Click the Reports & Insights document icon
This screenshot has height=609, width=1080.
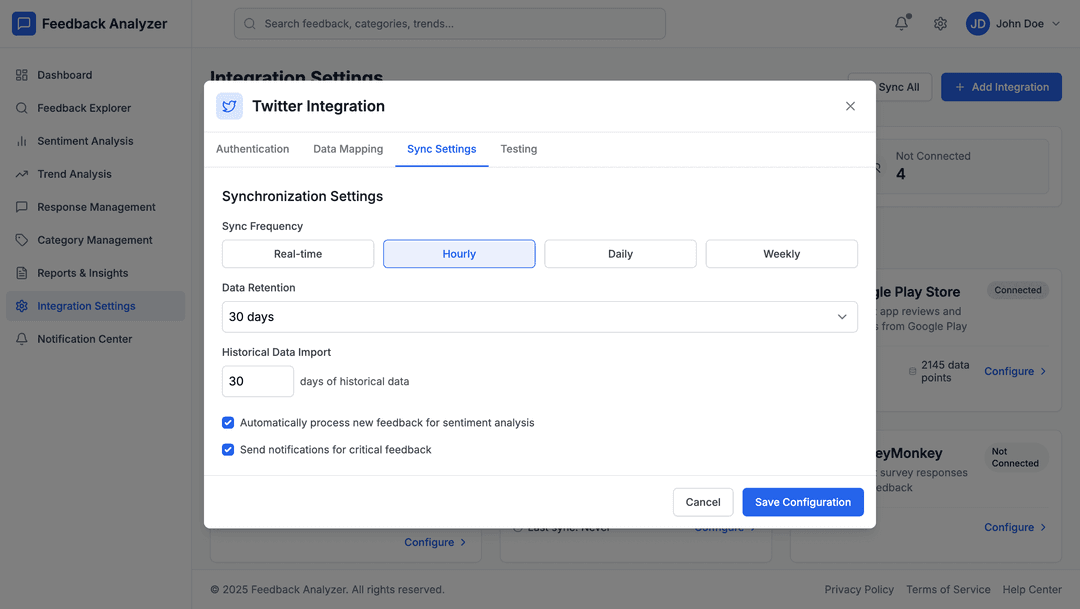[x=22, y=273]
